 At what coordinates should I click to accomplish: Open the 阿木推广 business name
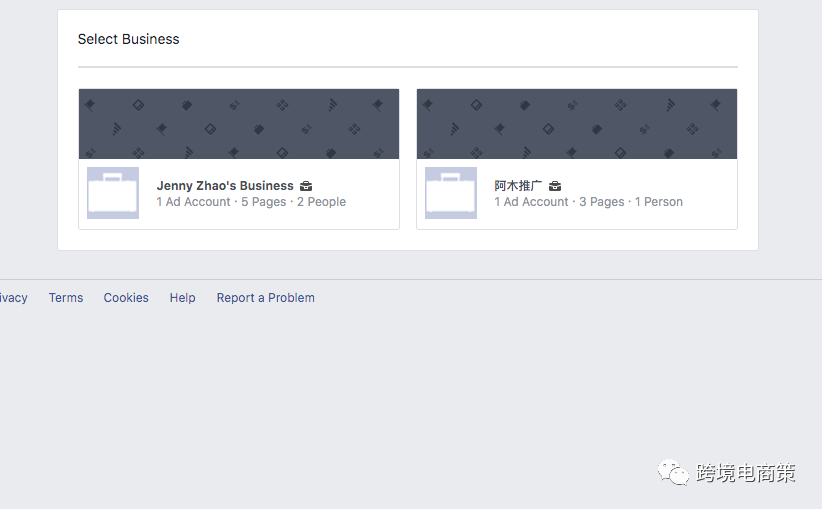[518, 186]
